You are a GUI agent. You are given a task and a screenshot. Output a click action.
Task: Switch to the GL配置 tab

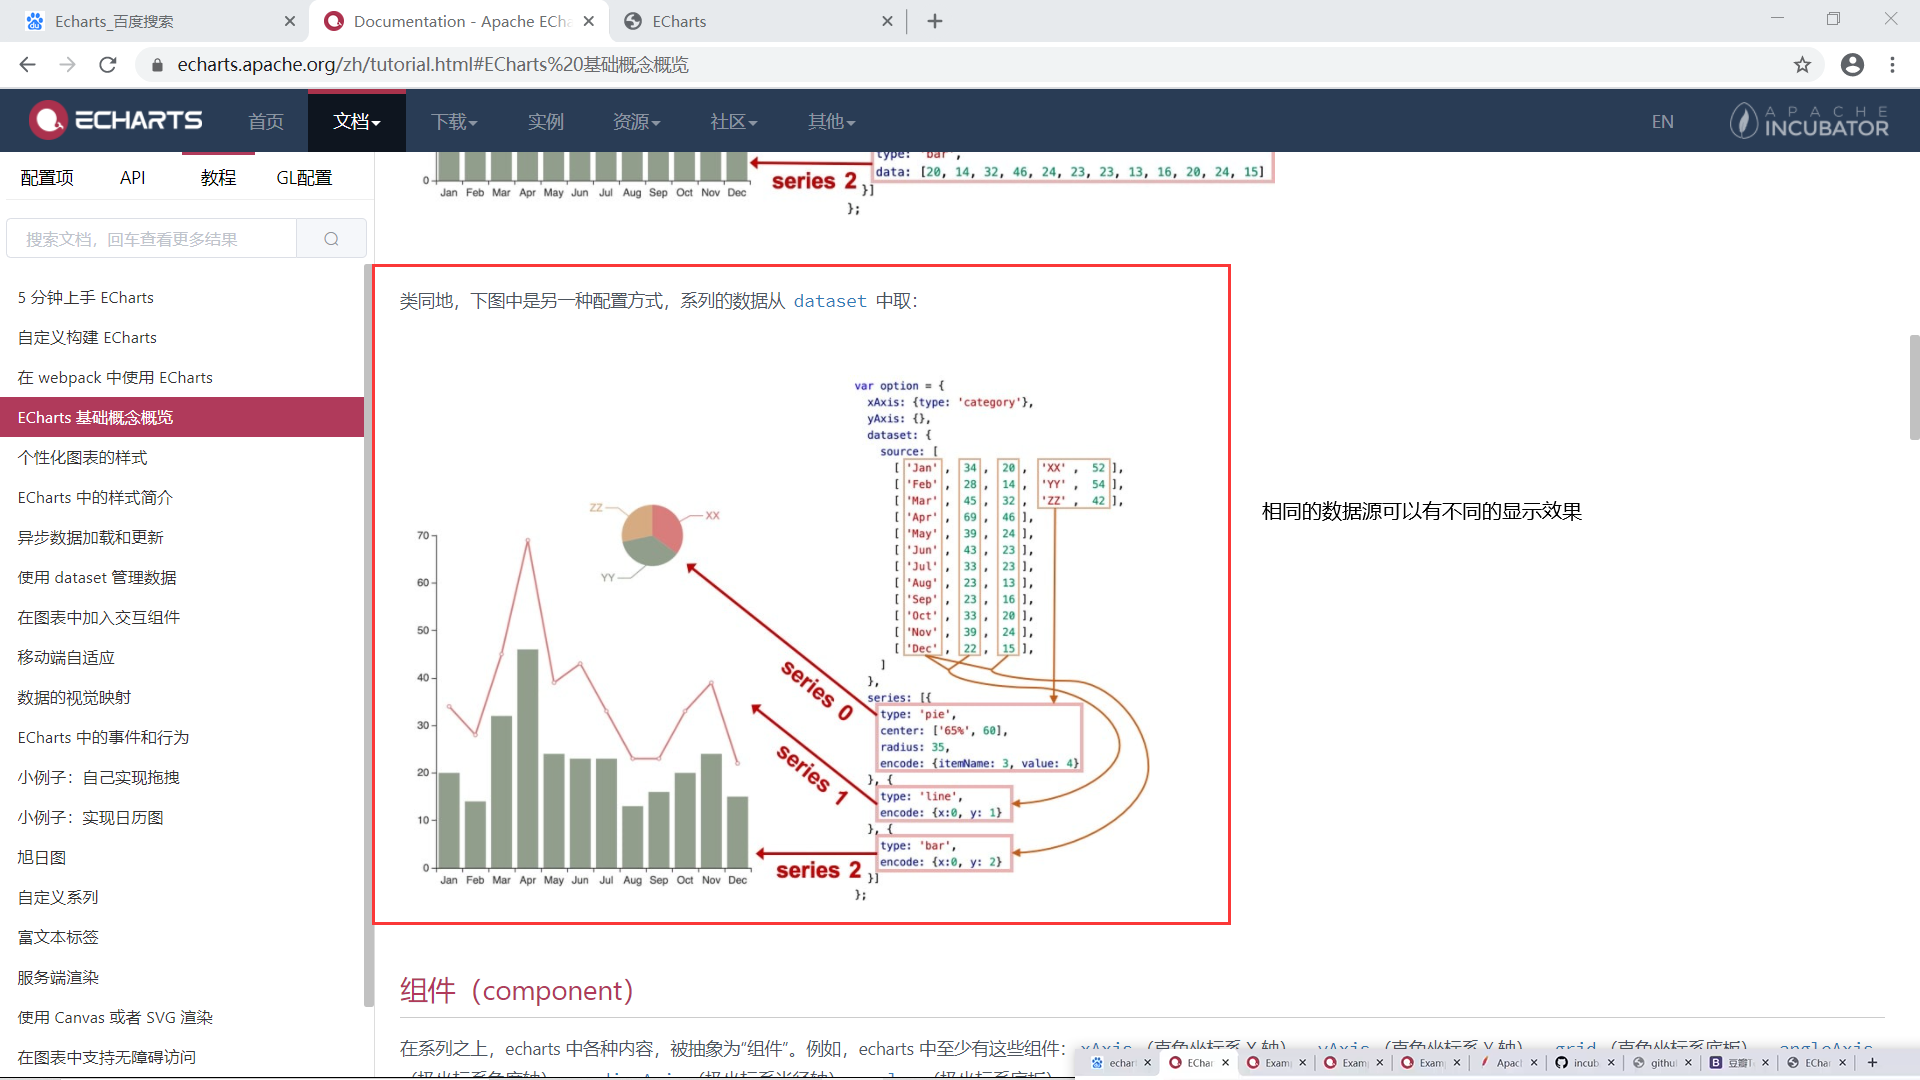[x=304, y=178]
